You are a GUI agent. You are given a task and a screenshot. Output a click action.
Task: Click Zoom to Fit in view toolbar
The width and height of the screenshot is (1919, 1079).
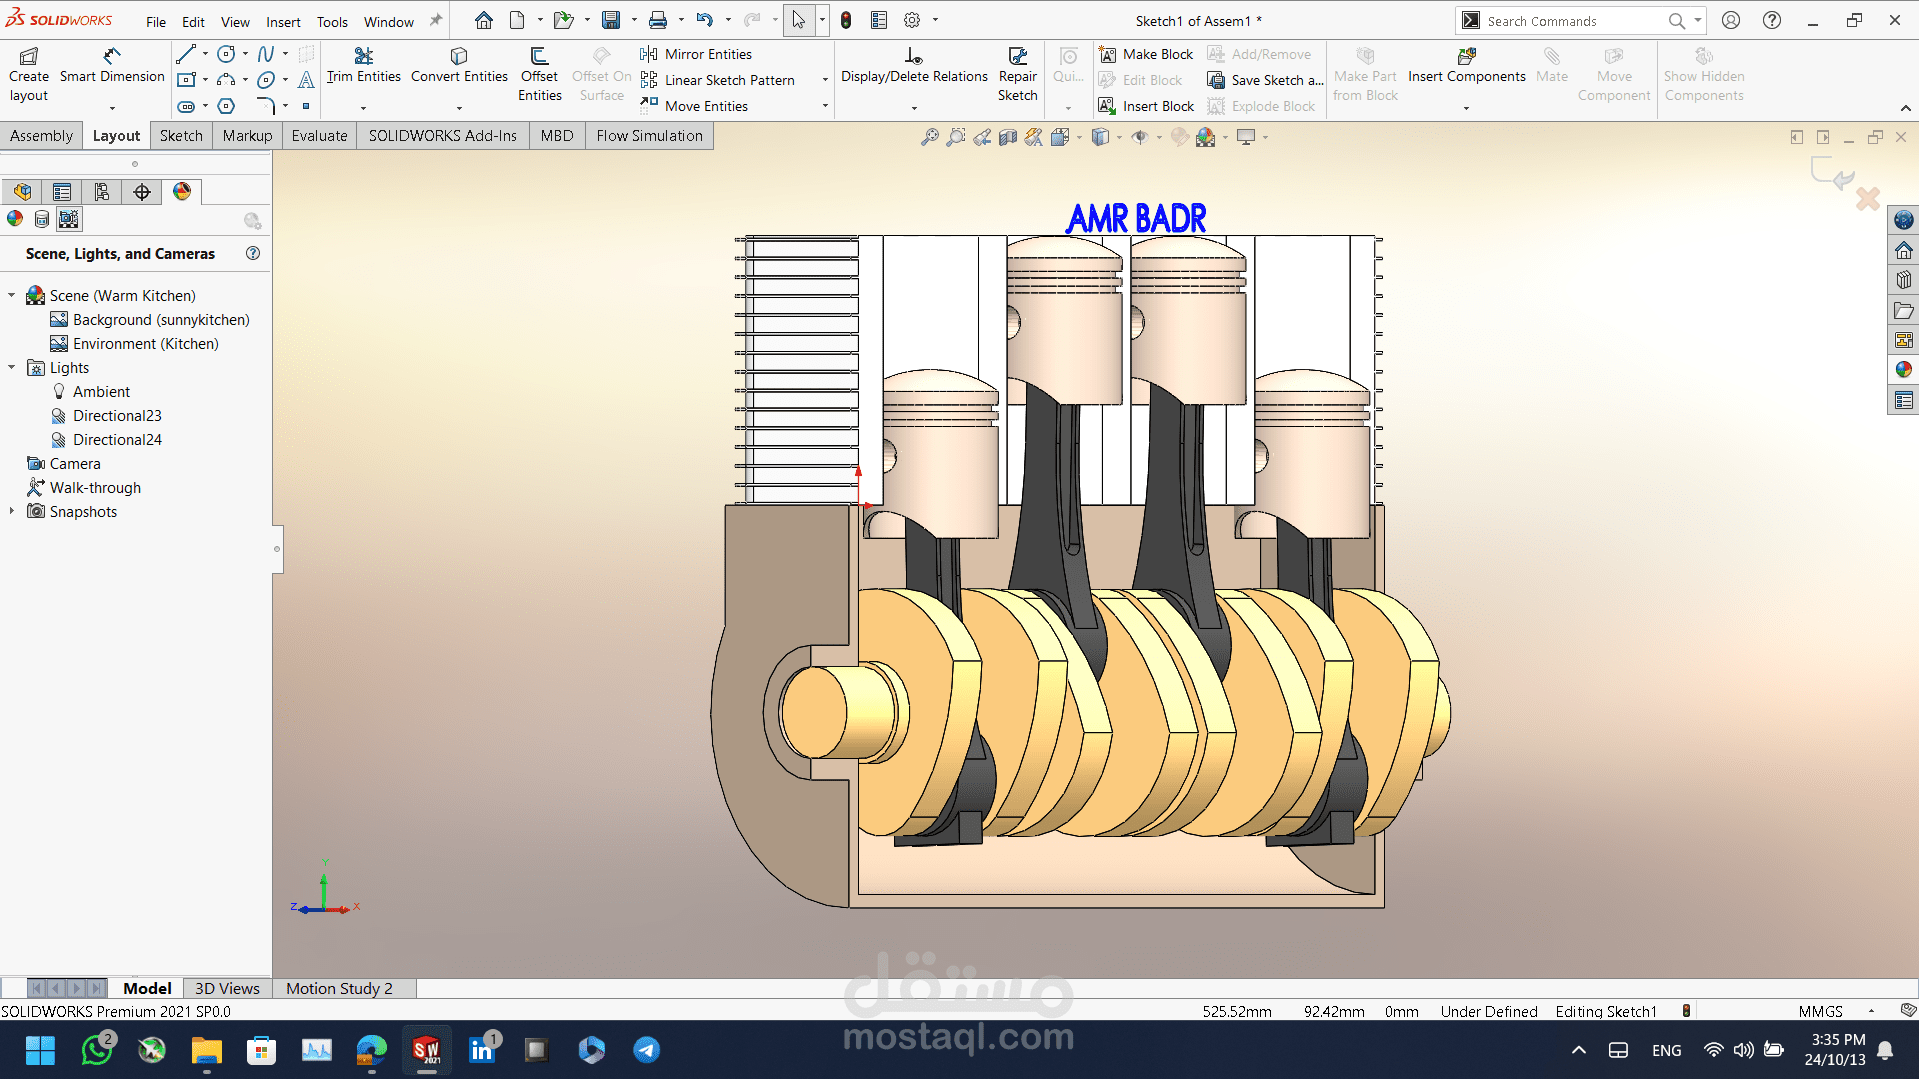(930, 137)
